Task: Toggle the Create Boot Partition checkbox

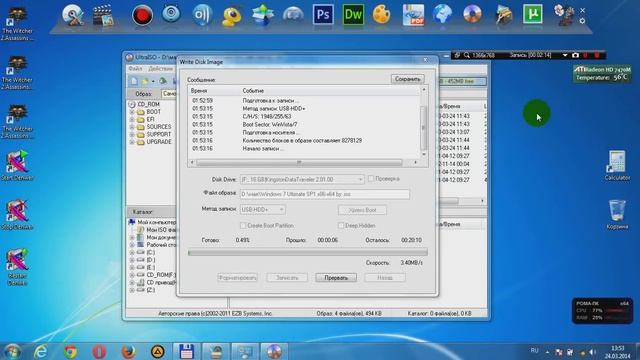Action: (243, 225)
